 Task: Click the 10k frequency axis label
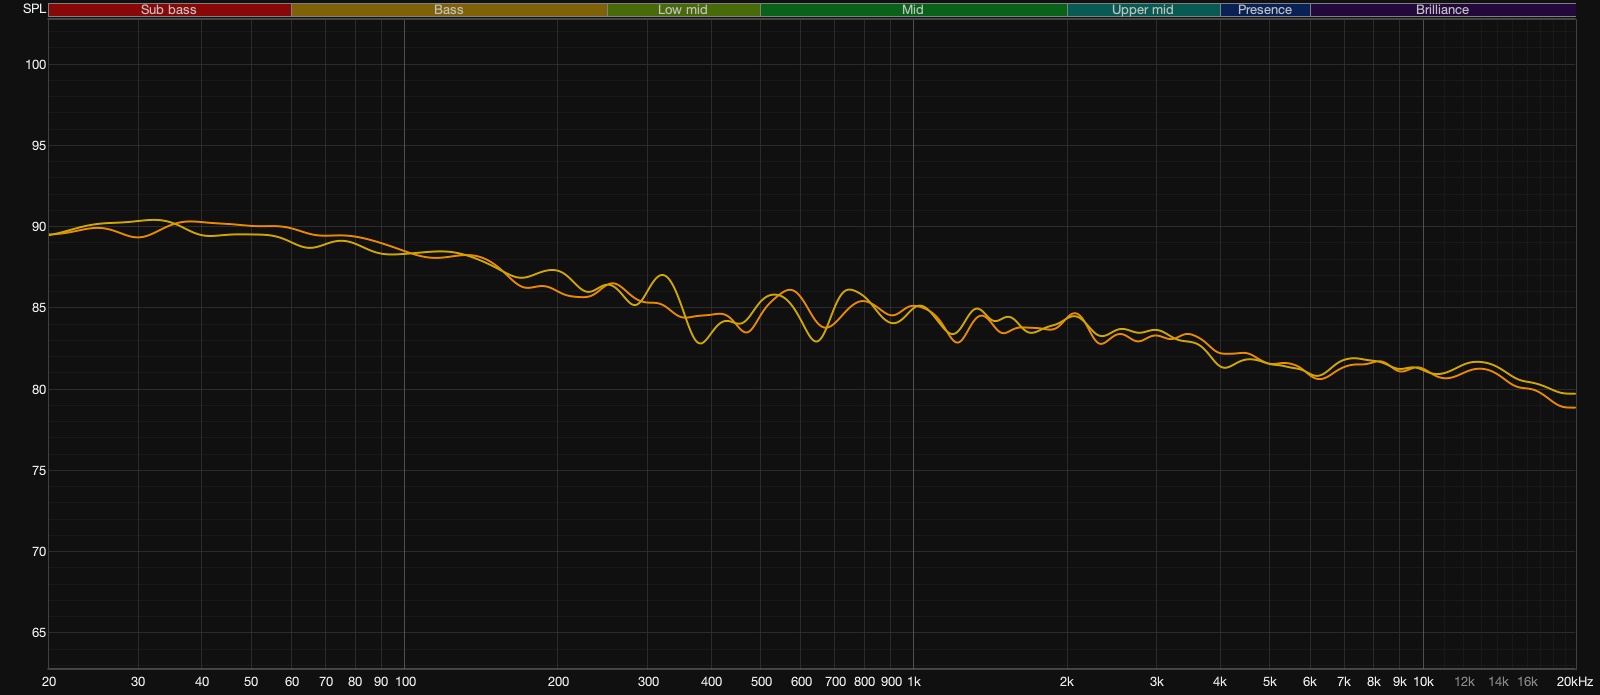point(1423,682)
